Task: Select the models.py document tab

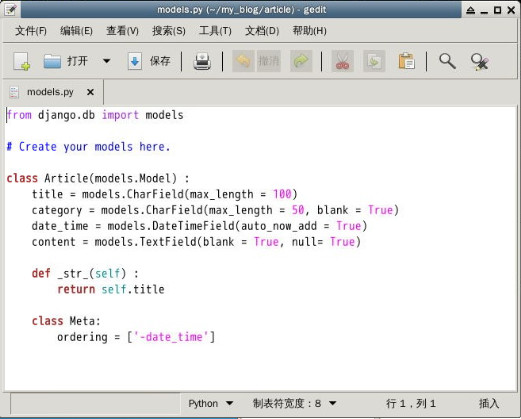Action: coord(50,92)
